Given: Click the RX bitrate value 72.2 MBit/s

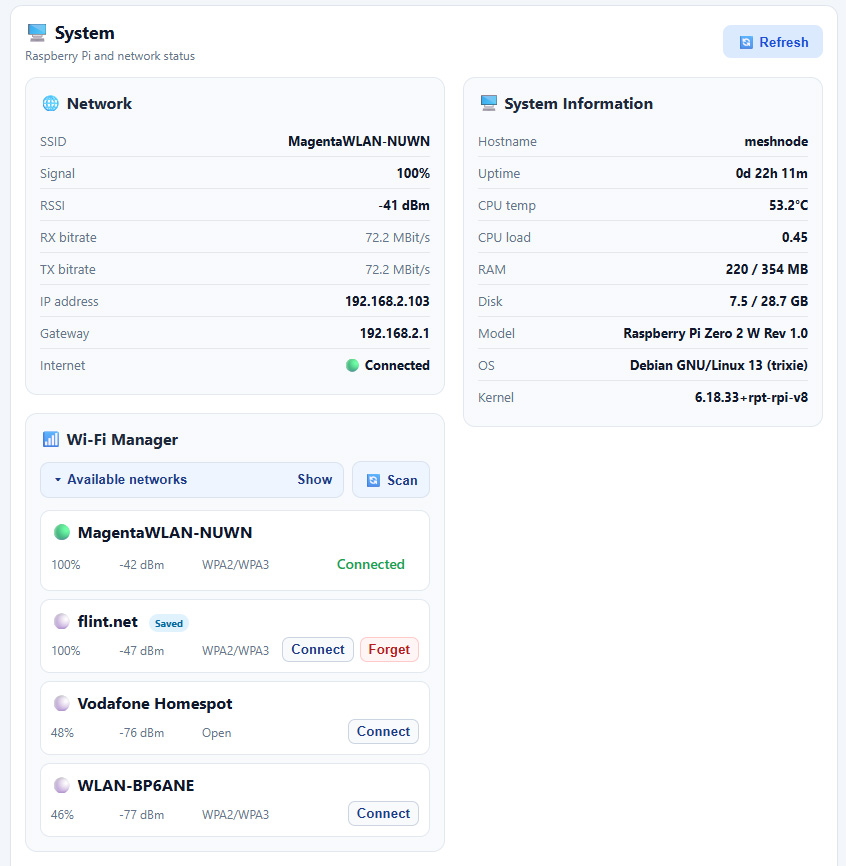Looking at the screenshot, I should point(398,237).
